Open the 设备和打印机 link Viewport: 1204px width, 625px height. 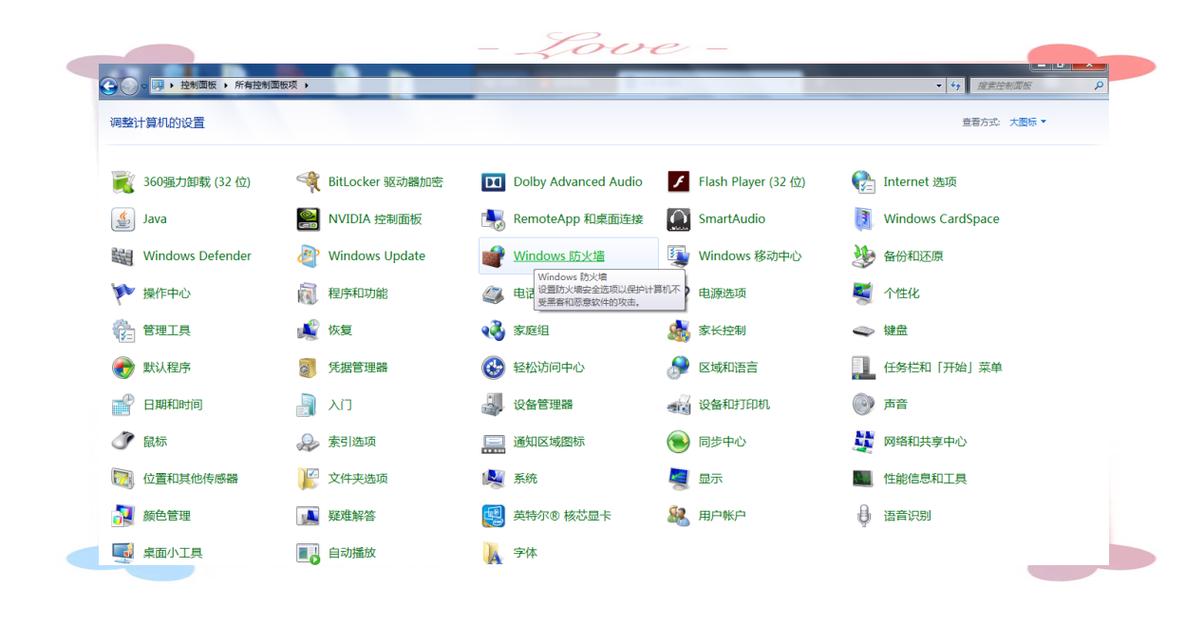coord(734,404)
